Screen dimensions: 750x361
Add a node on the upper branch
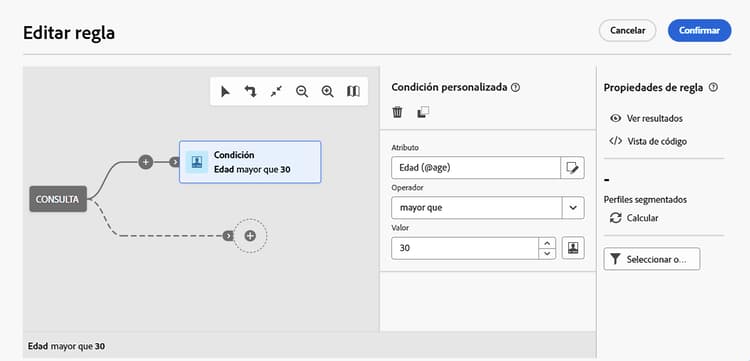tap(145, 162)
